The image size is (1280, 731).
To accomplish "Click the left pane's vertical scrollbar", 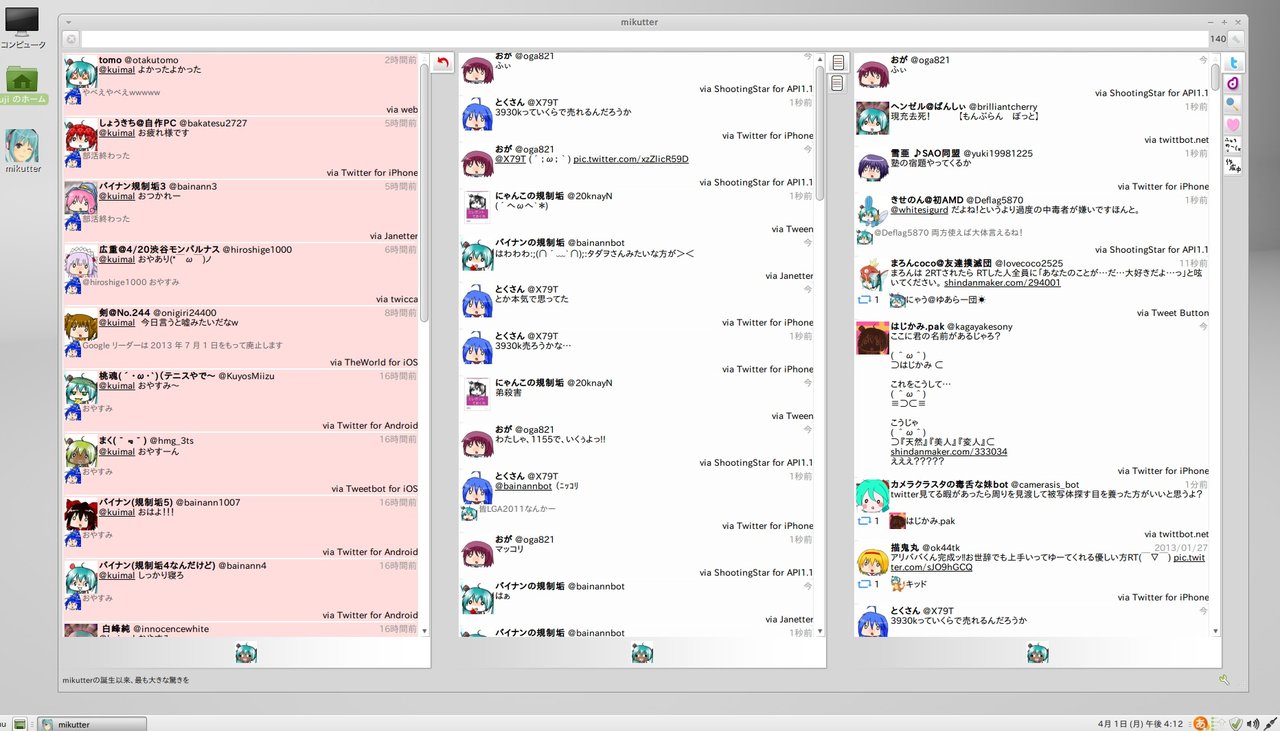I will [x=424, y=193].
